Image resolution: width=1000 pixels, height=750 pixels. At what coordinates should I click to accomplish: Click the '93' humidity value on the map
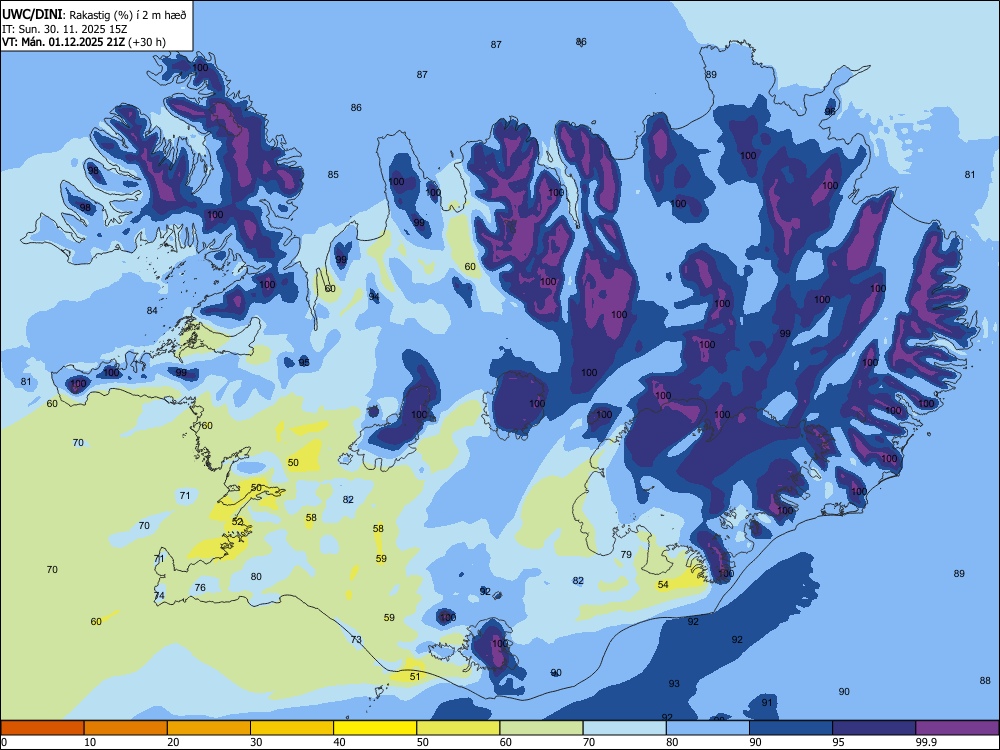pos(674,684)
